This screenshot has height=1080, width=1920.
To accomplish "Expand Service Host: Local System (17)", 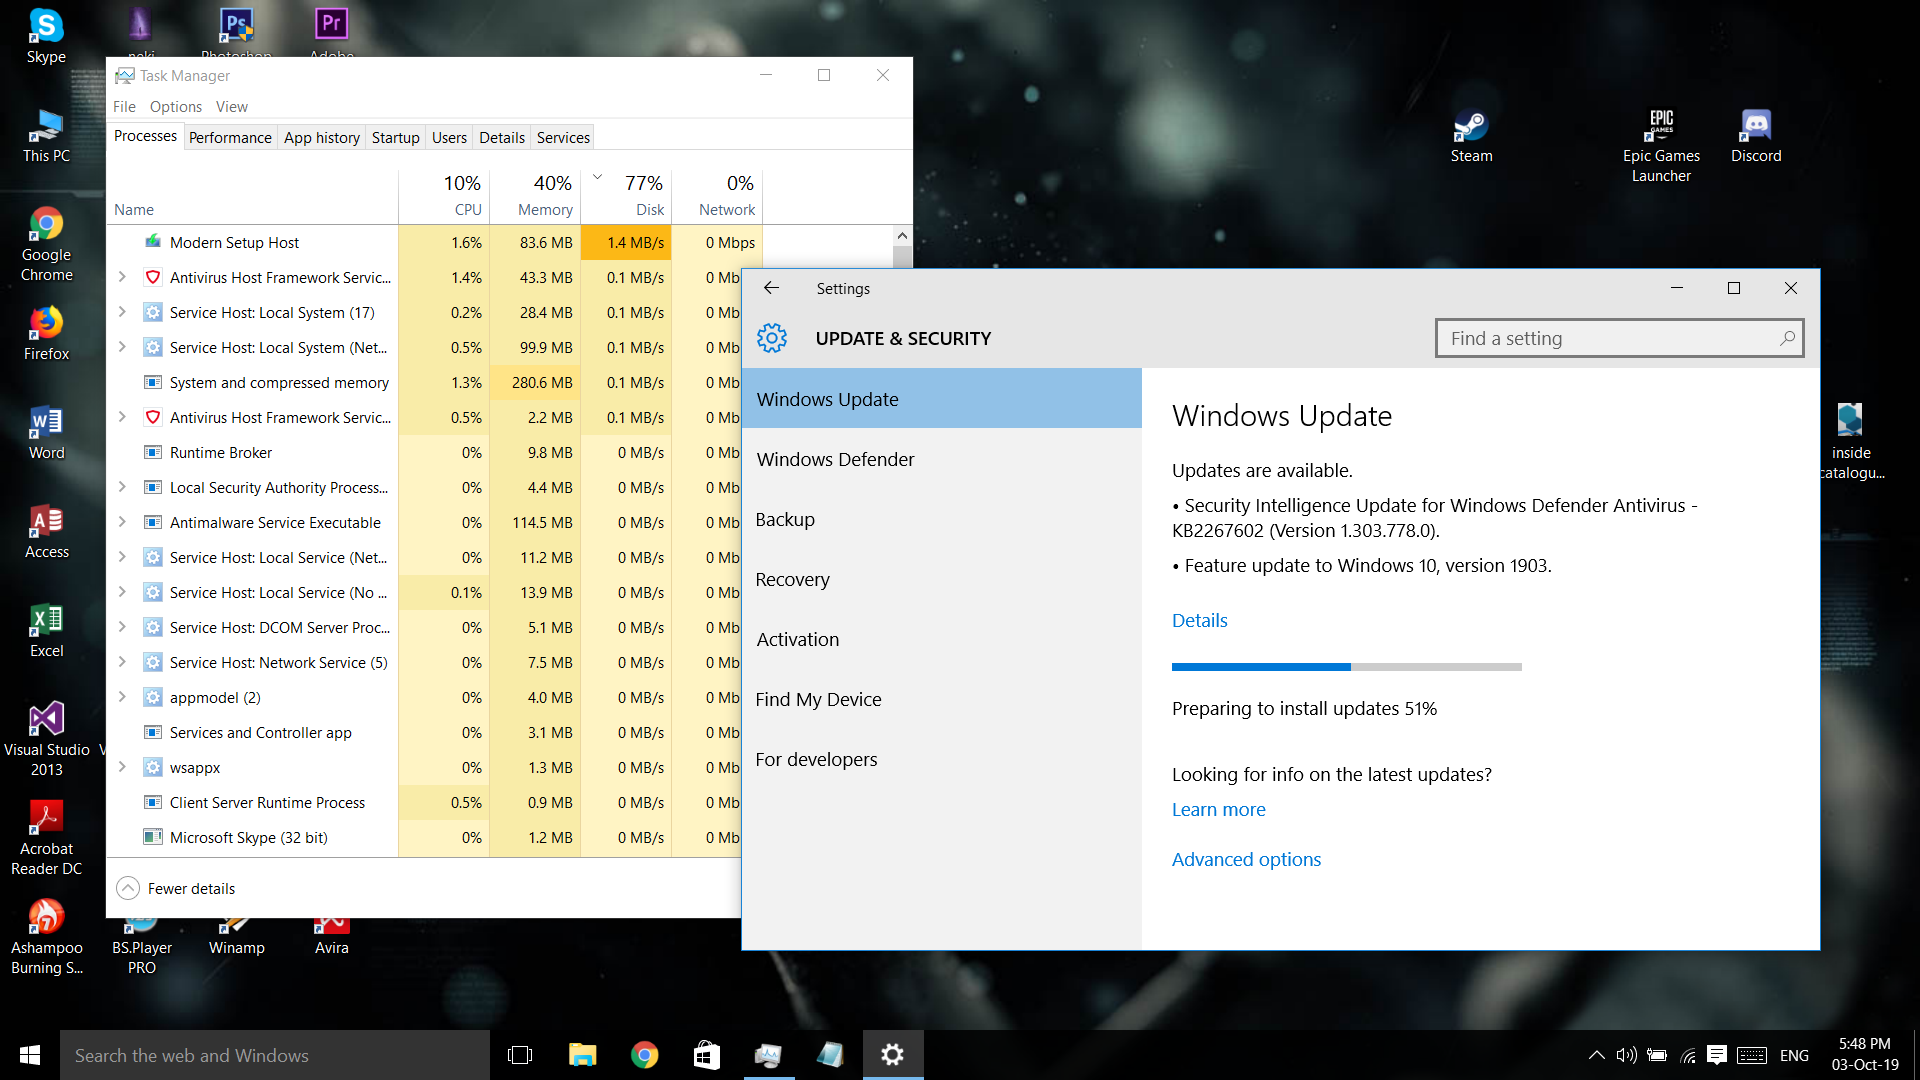I will click(122, 312).
